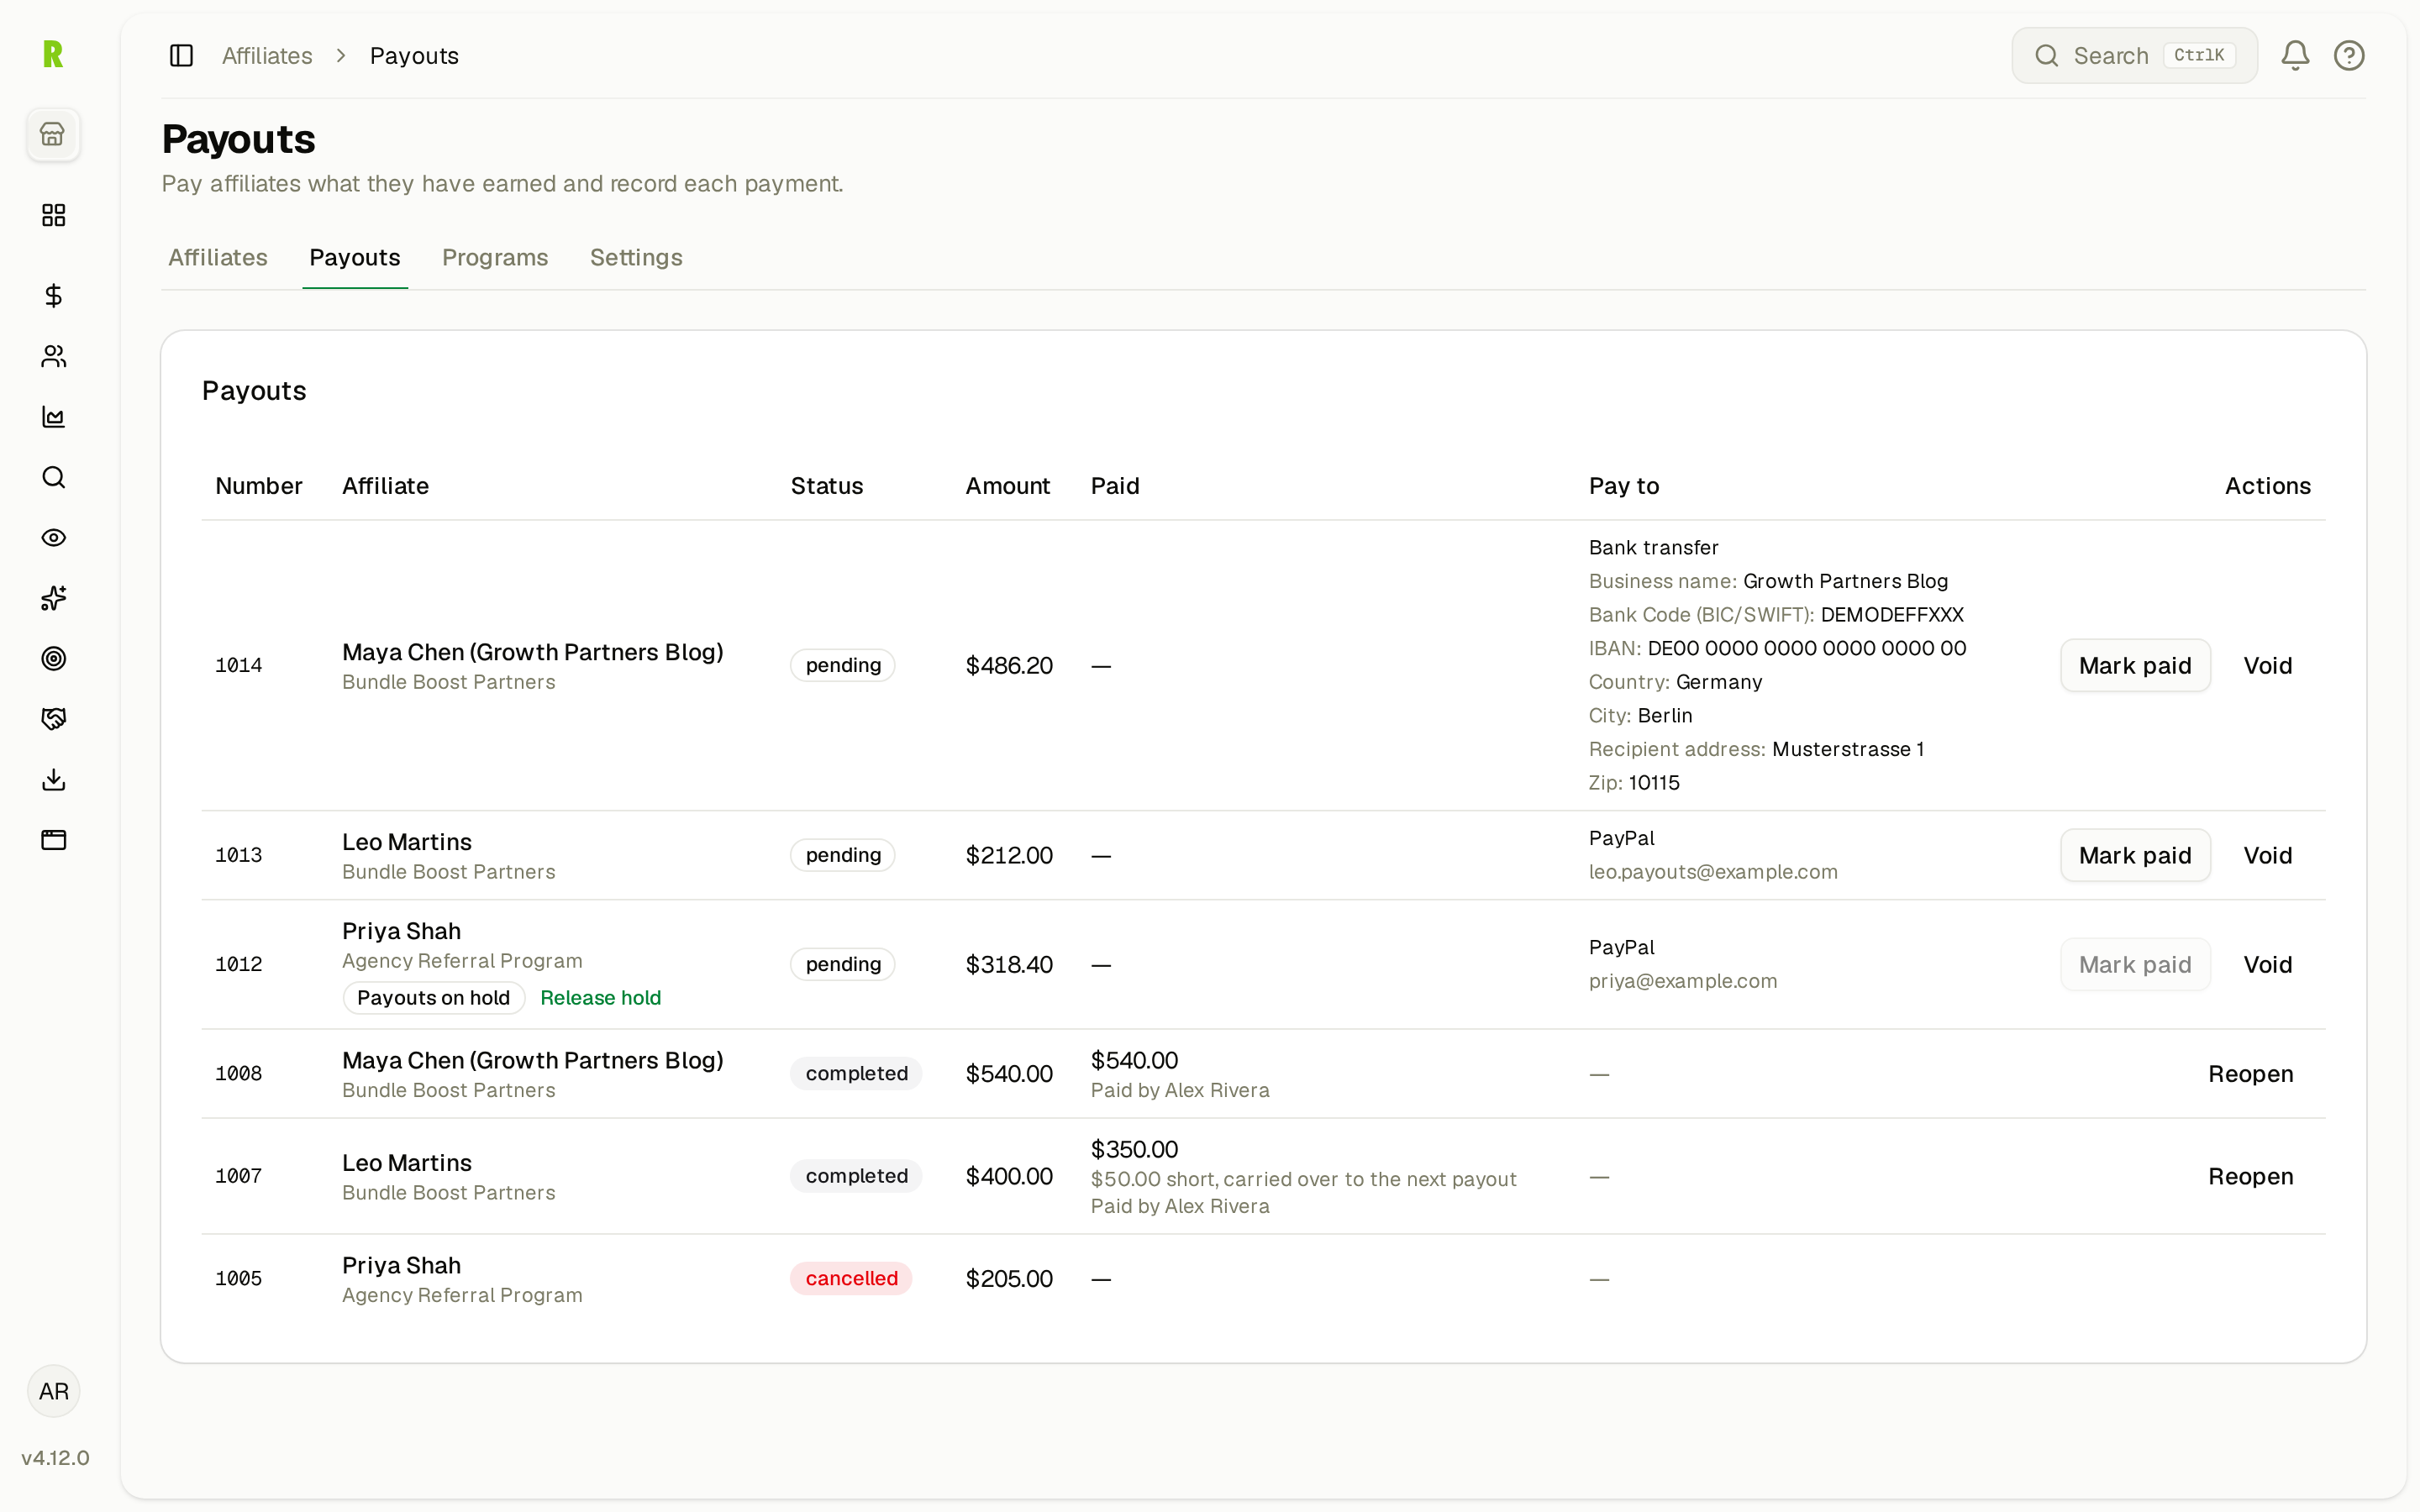This screenshot has height=1512, width=2420.
Task: Click priya@example.com PayPal address
Action: [x=1683, y=980]
